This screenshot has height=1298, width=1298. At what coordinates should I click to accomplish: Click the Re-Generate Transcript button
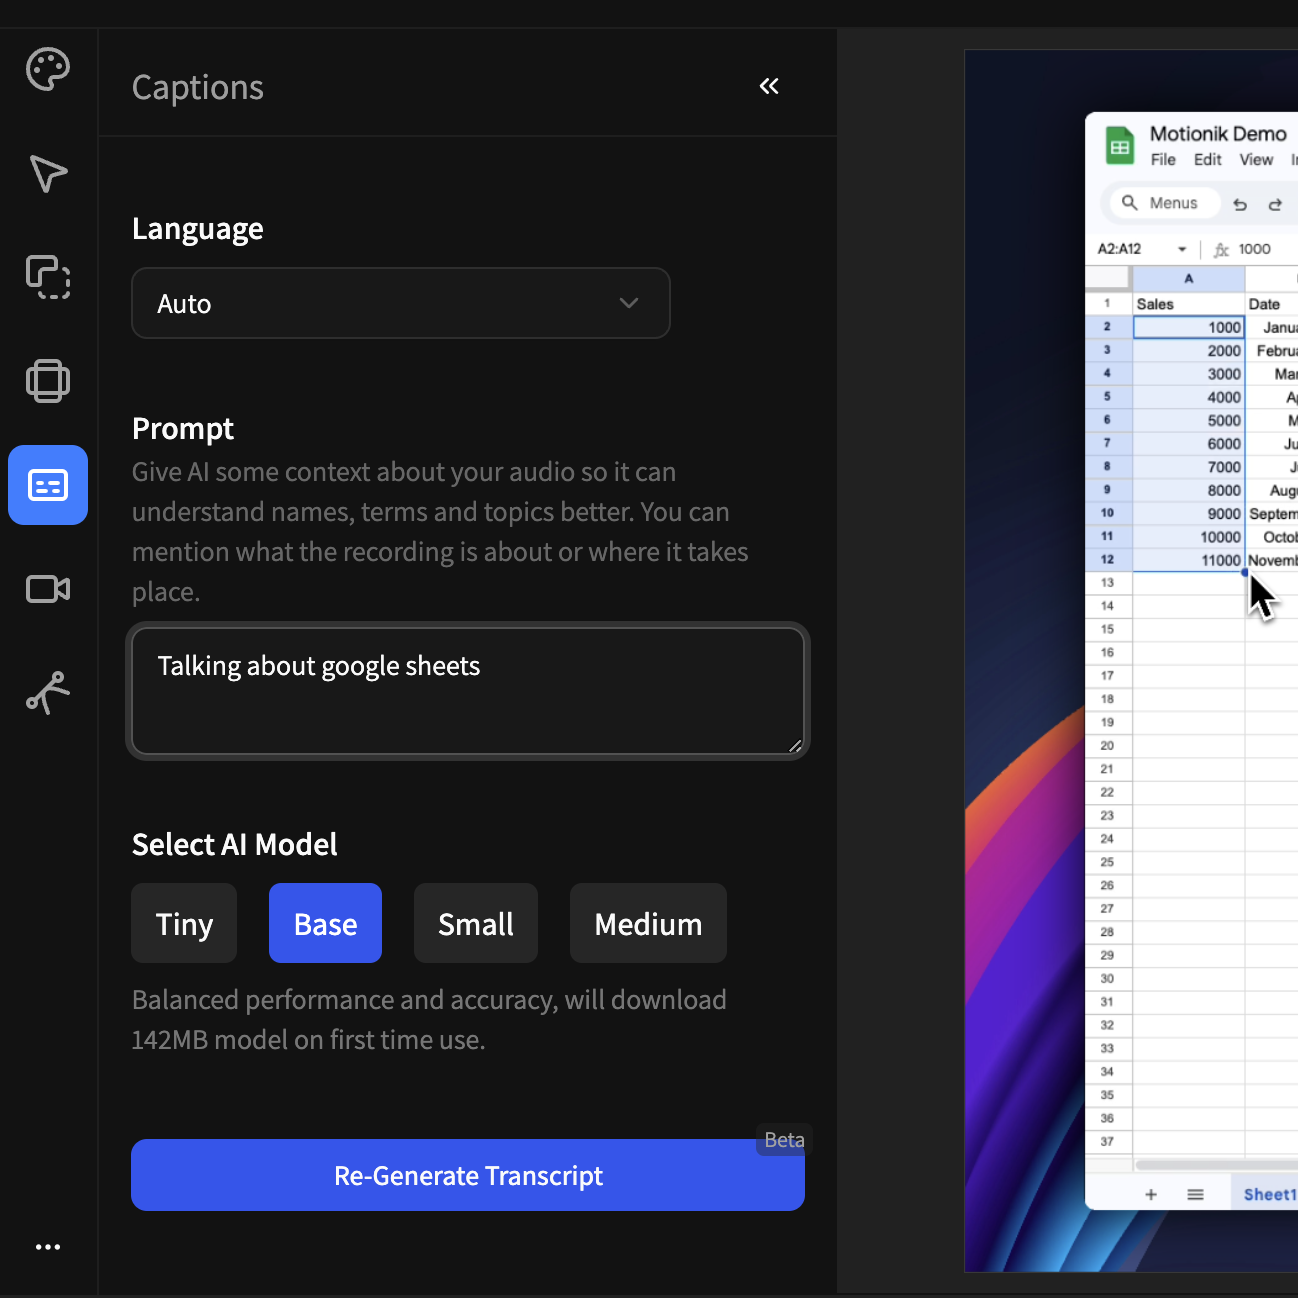467,1175
